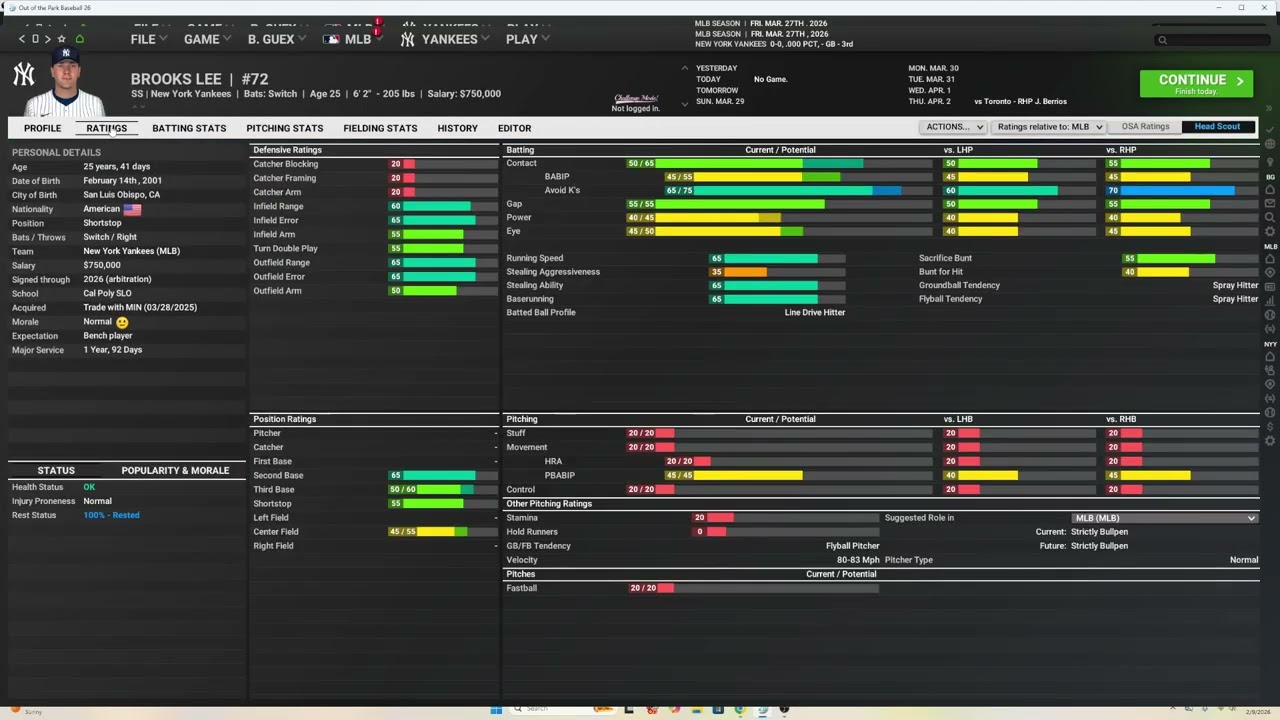The height and width of the screenshot is (720, 1280).
Task: Open the globe icon in the right sidebar
Action: coord(1270,143)
